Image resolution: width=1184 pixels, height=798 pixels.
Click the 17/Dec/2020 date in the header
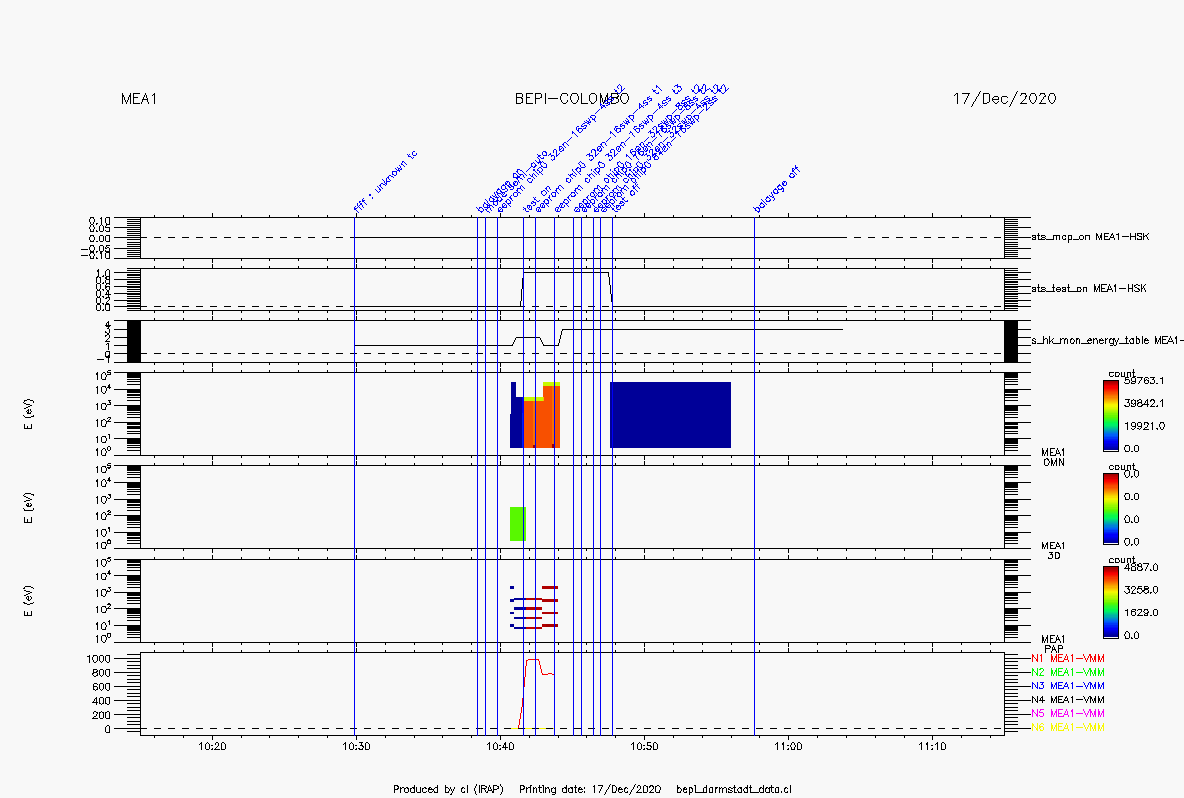(1004, 99)
